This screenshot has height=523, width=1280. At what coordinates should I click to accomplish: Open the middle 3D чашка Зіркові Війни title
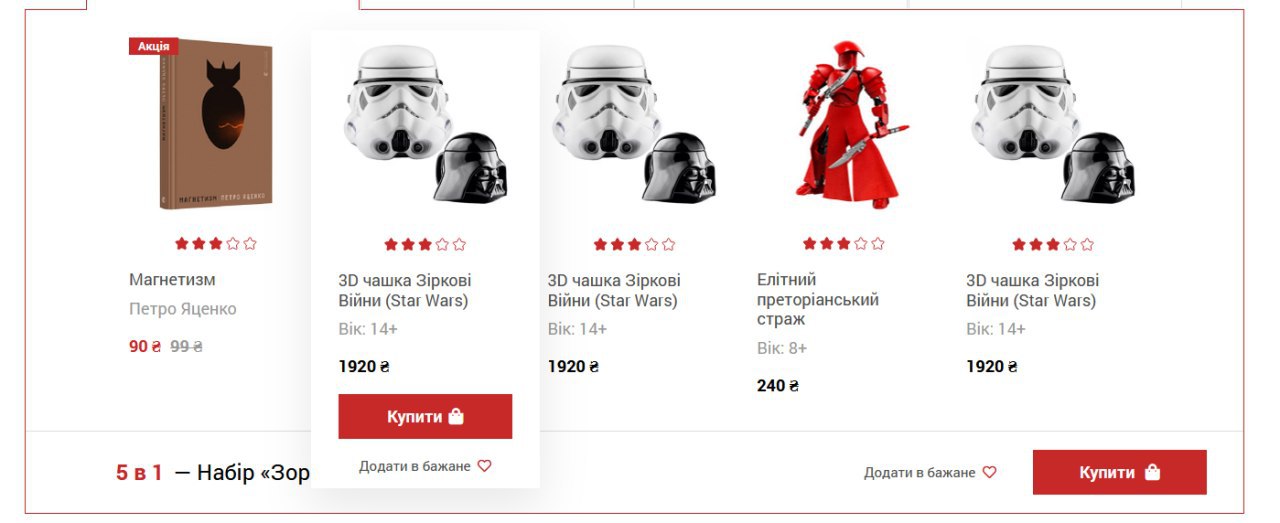click(614, 290)
